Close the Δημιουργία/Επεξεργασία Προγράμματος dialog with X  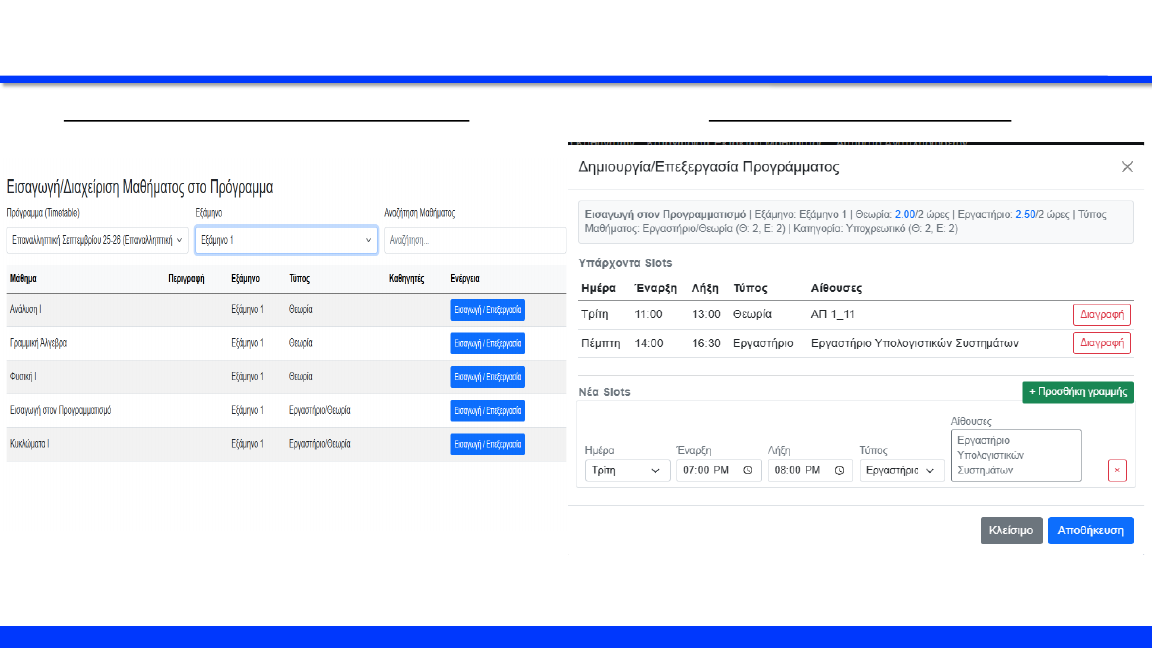click(x=1127, y=167)
